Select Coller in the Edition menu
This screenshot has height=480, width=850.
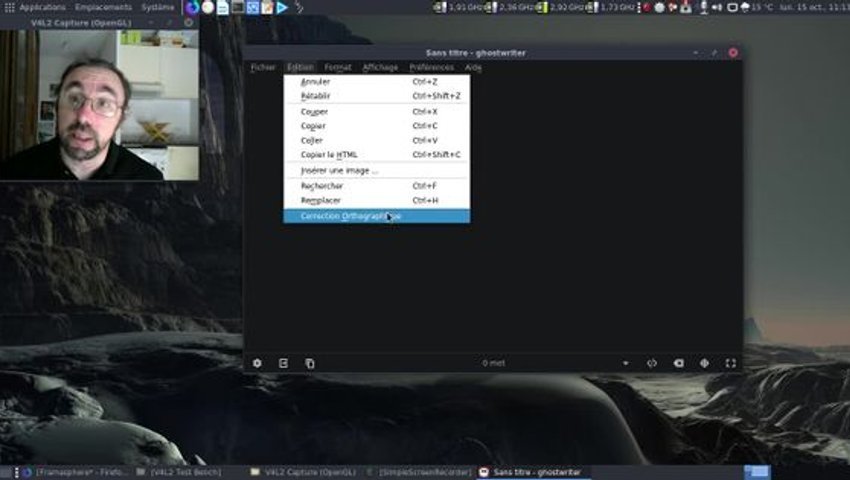tap(377, 140)
